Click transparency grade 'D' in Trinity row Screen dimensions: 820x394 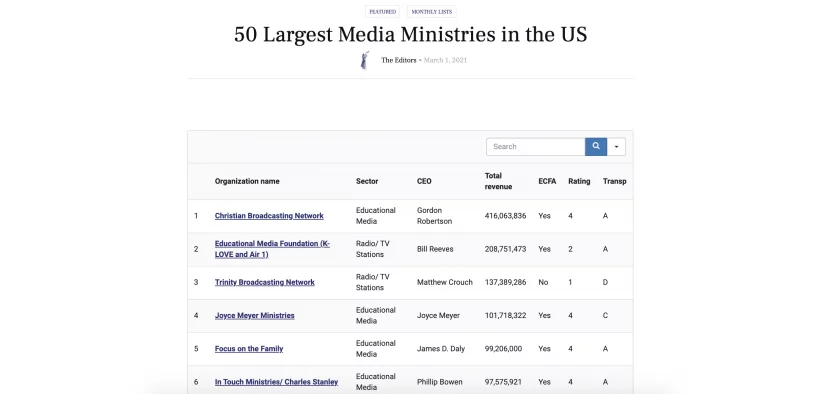(x=605, y=282)
